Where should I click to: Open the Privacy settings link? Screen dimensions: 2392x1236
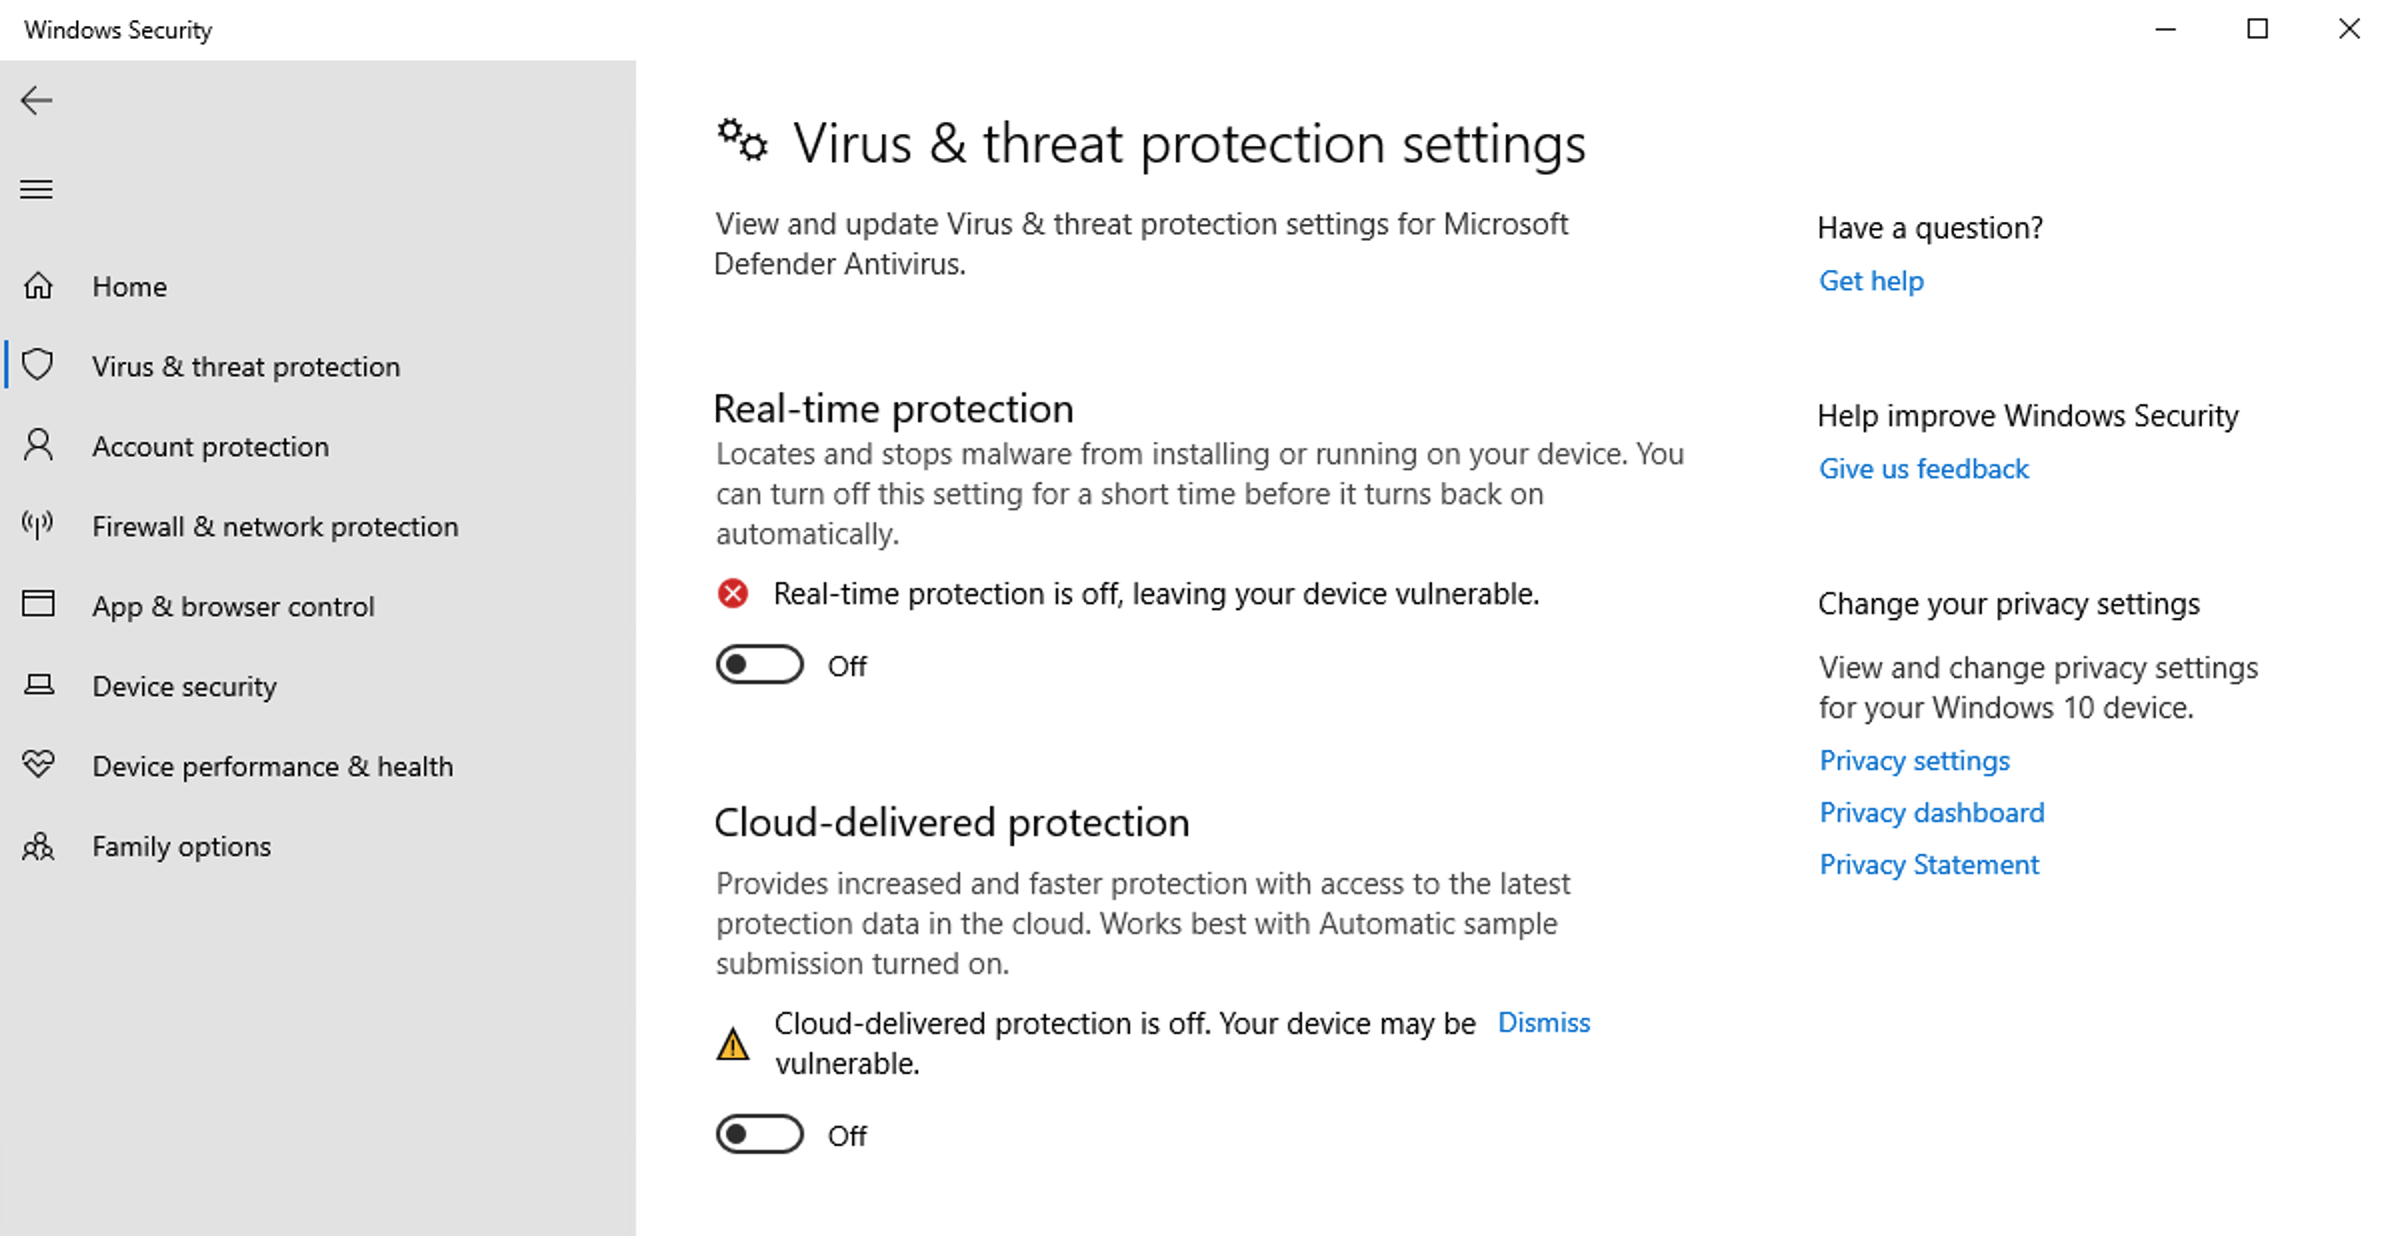(1913, 761)
